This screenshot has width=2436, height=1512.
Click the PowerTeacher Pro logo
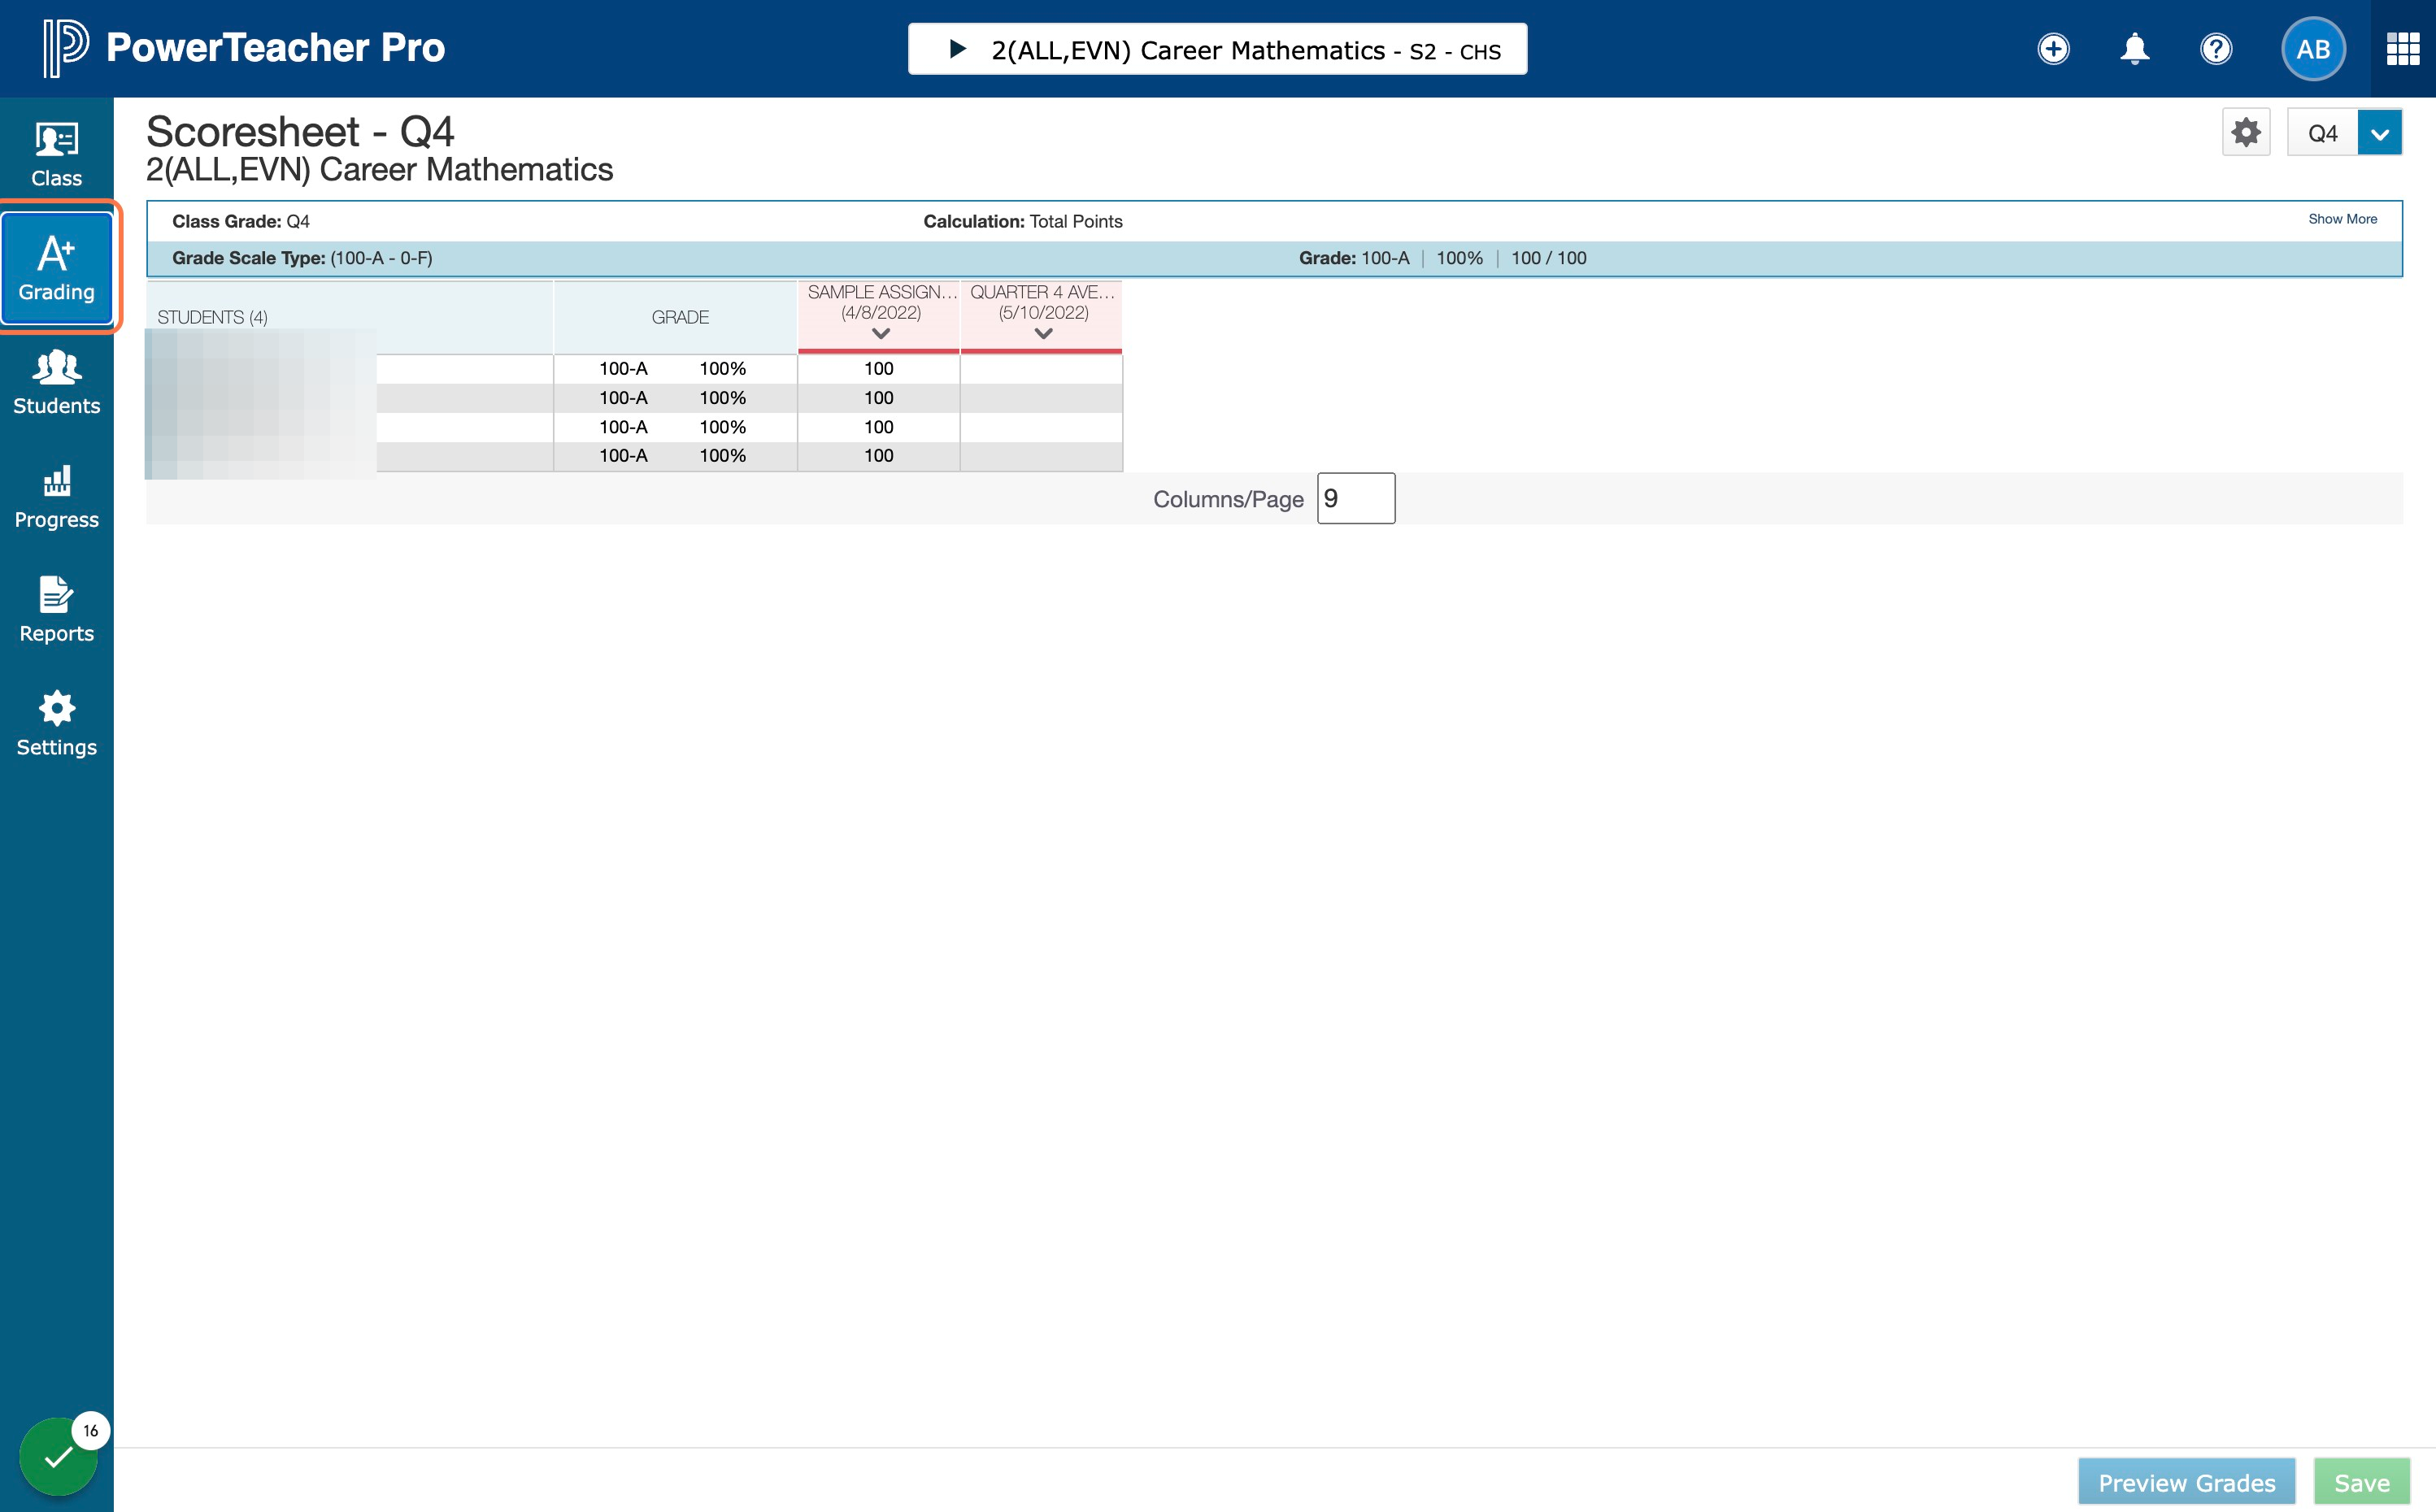point(243,48)
